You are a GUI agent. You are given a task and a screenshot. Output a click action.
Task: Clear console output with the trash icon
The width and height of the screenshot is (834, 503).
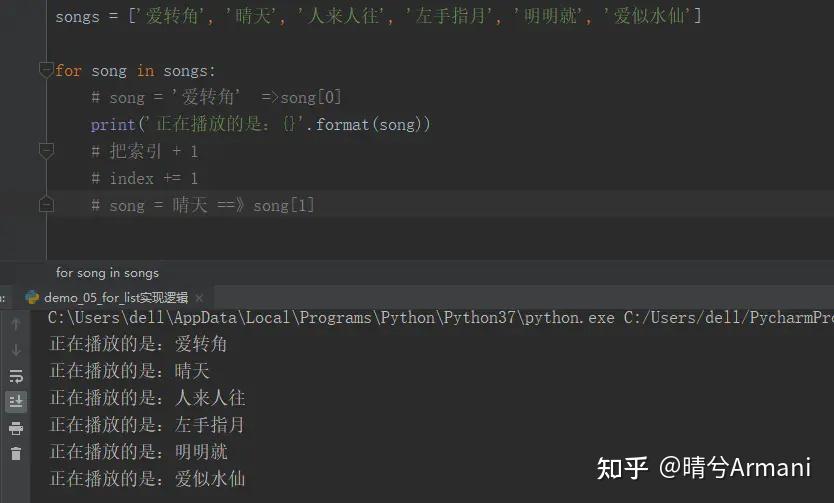[16, 454]
